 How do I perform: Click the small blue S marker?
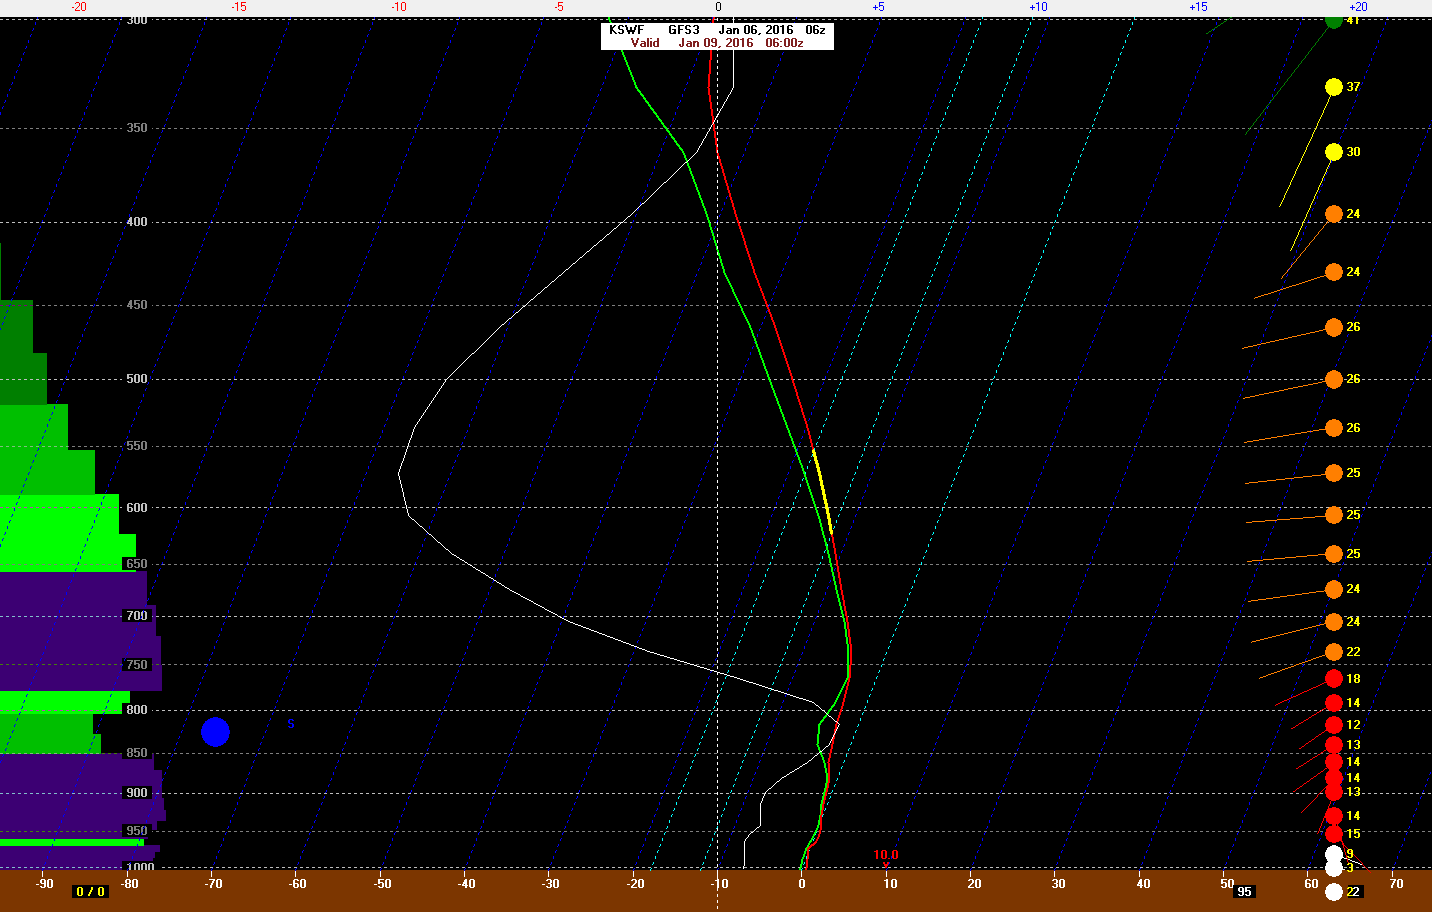coord(291,724)
